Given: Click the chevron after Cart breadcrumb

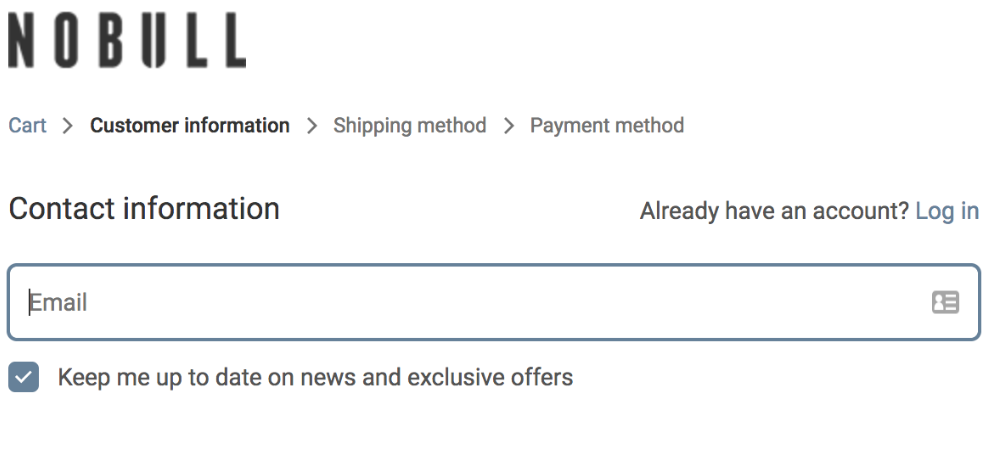Looking at the screenshot, I should pyautogui.click(x=68, y=126).
